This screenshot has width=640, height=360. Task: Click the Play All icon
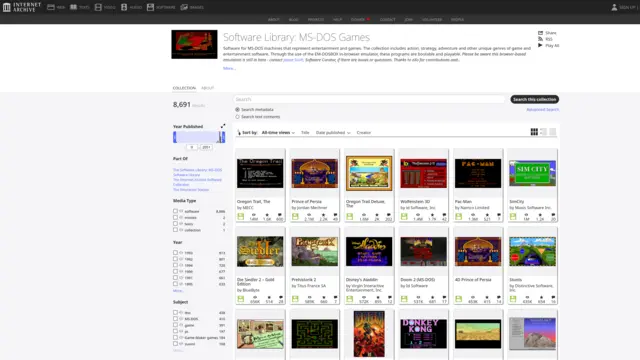click(540, 45)
